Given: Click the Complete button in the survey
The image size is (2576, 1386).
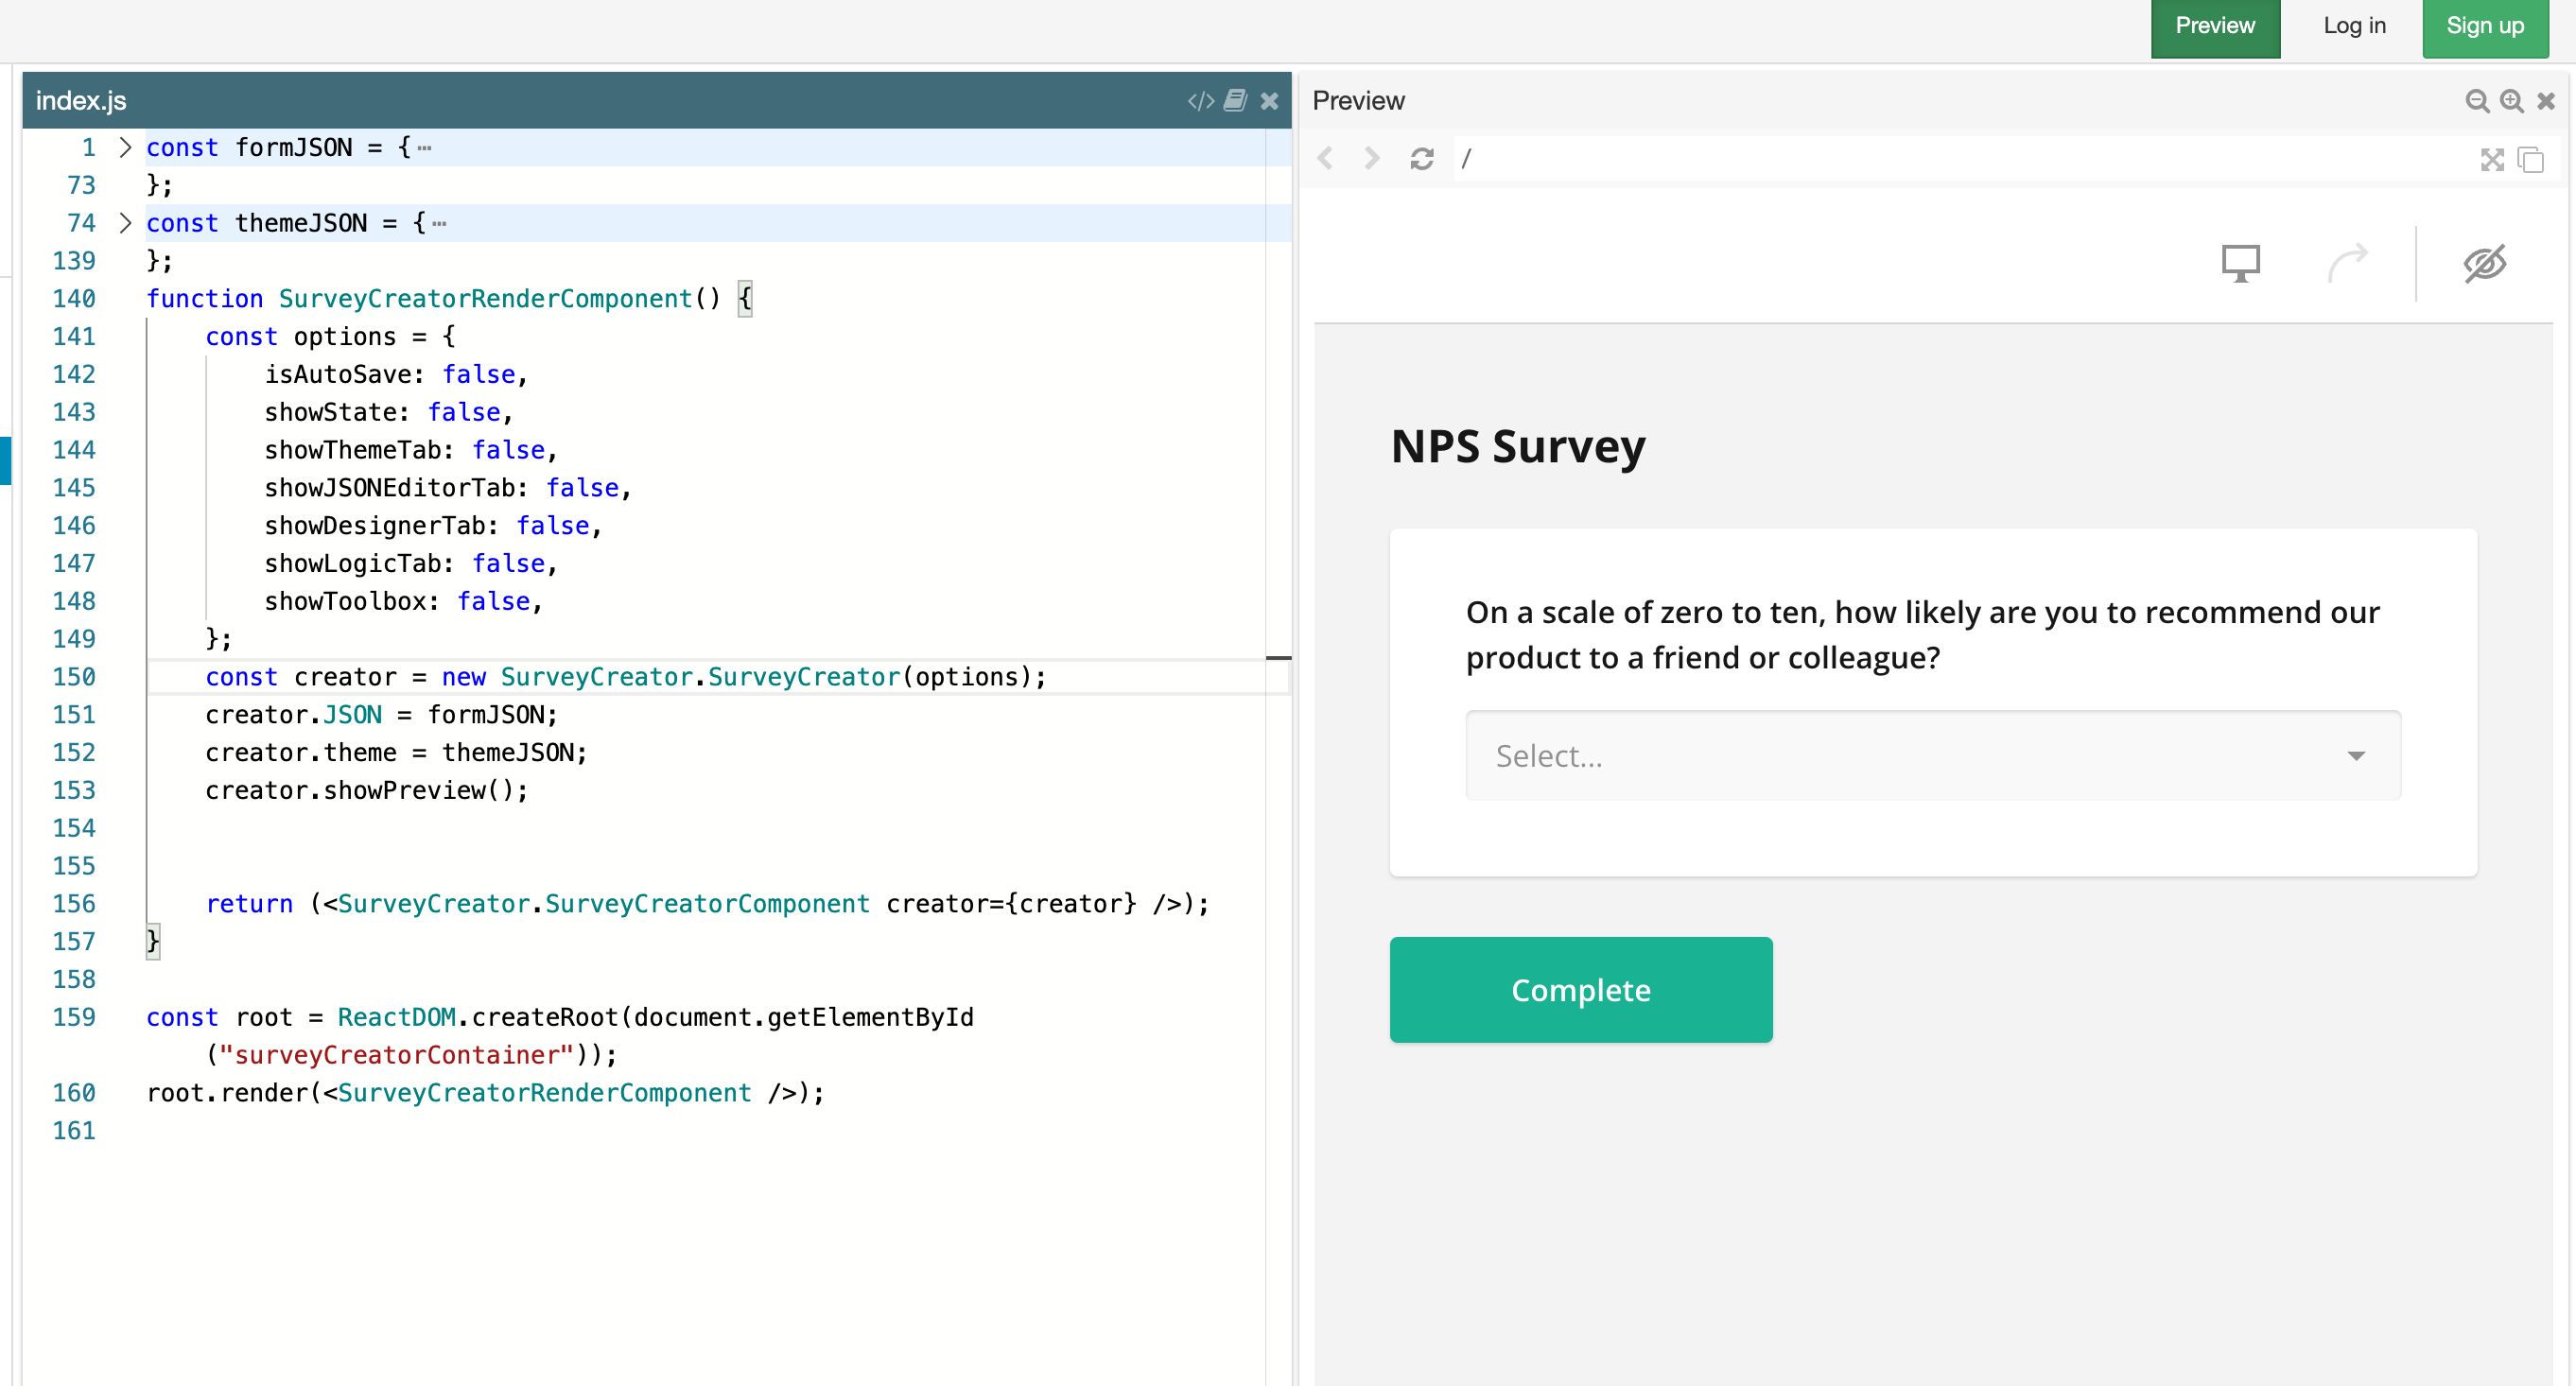Looking at the screenshot, I should click(x=1580, y=990).
